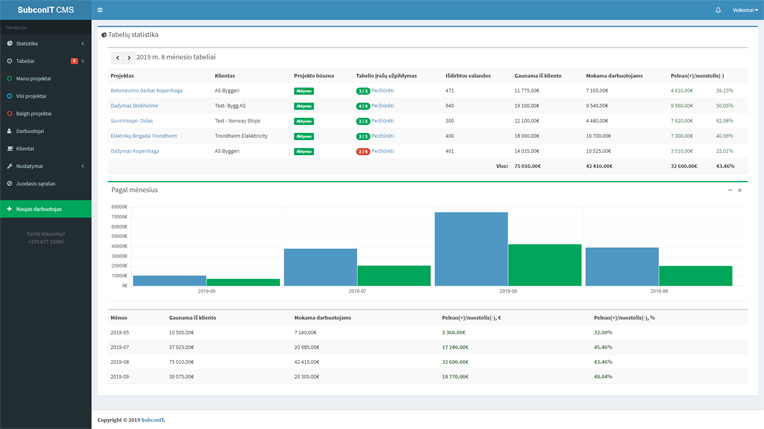764x429 pixels.
Task: Open Baigti projektai in the sidebar
Action: coord(45,114)
